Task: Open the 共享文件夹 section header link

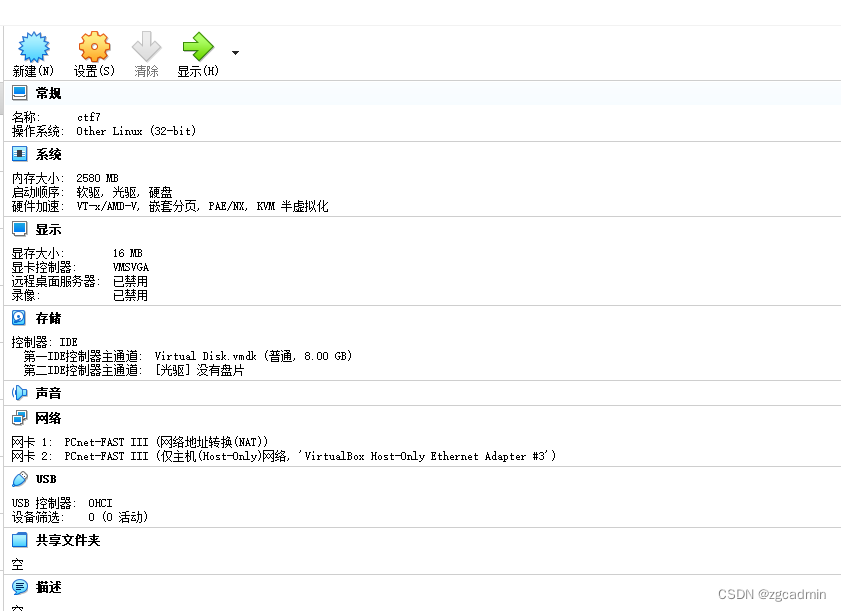Action: pos(68,540)
